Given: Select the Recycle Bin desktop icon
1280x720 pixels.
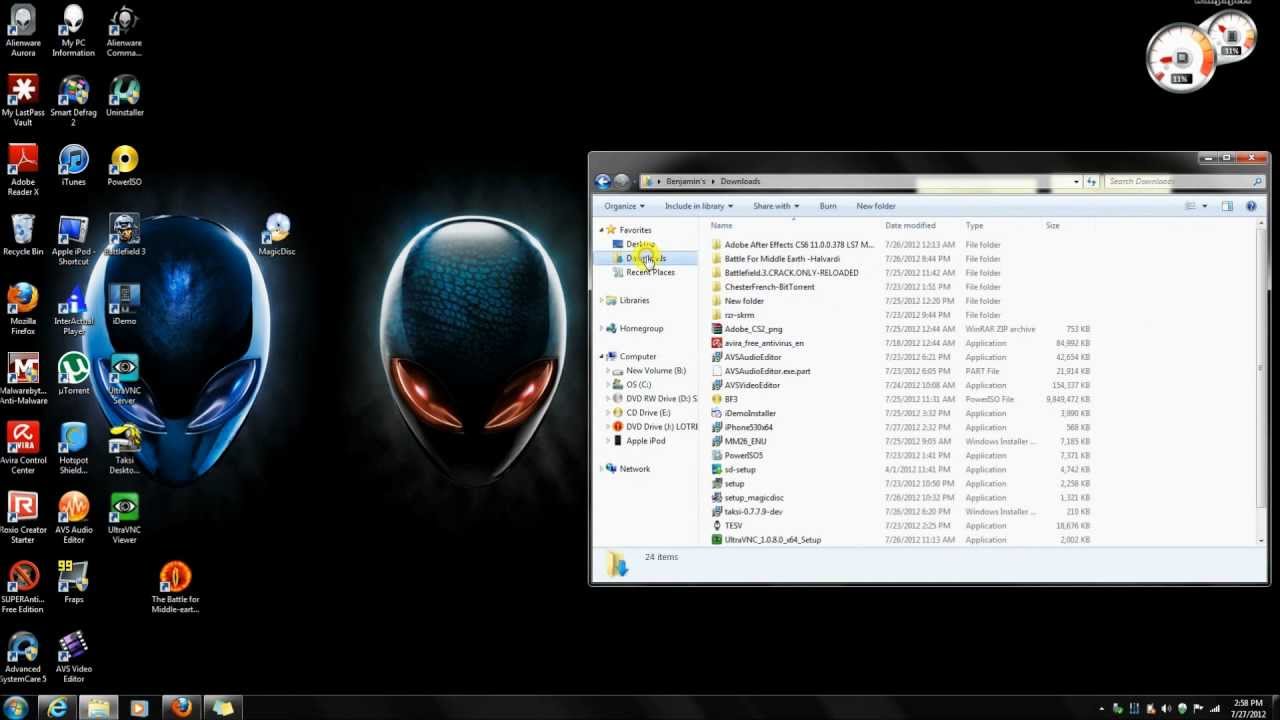Looking at the screenshot, I should tap(22, 235).
